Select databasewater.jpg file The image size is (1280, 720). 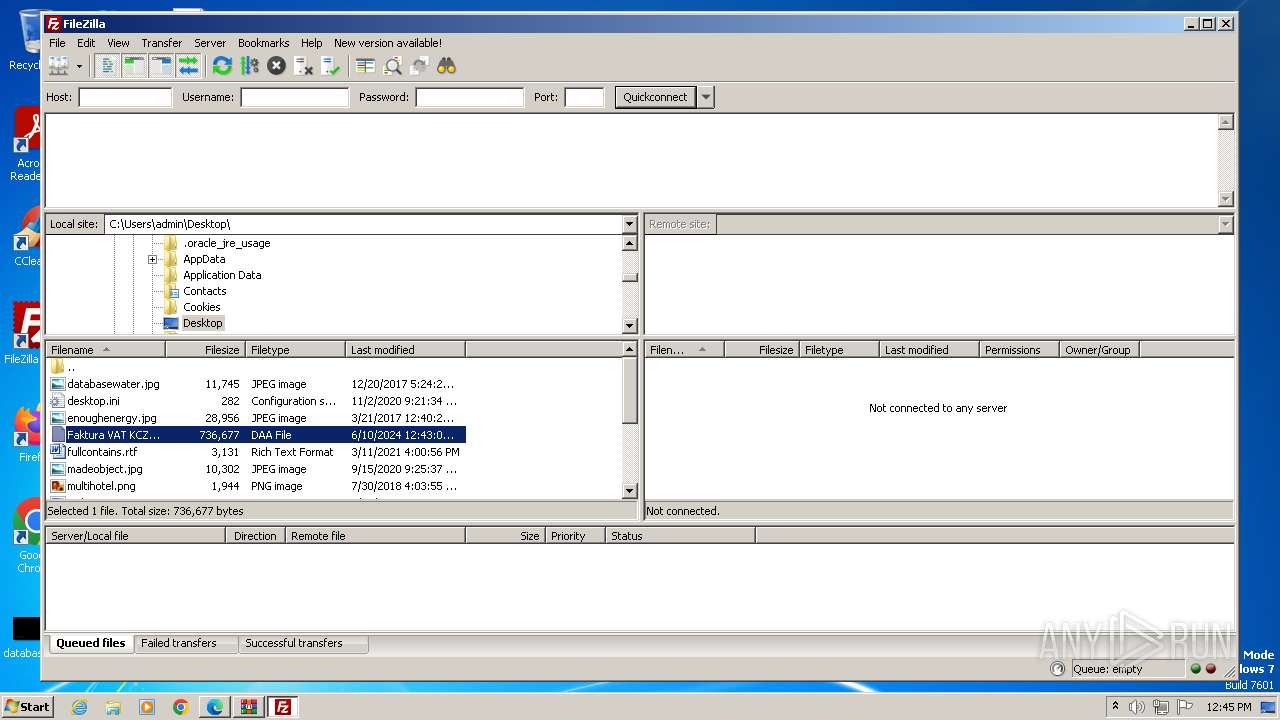[x=255, y=384]
